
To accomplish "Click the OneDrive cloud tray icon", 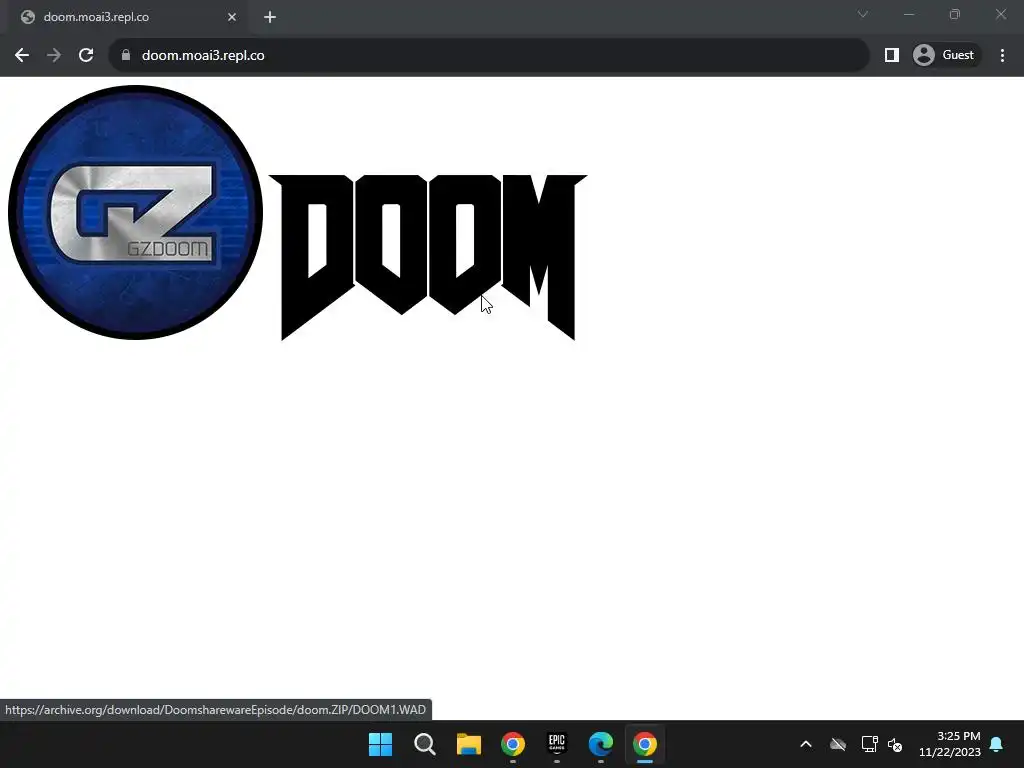I will pos(838,744).
